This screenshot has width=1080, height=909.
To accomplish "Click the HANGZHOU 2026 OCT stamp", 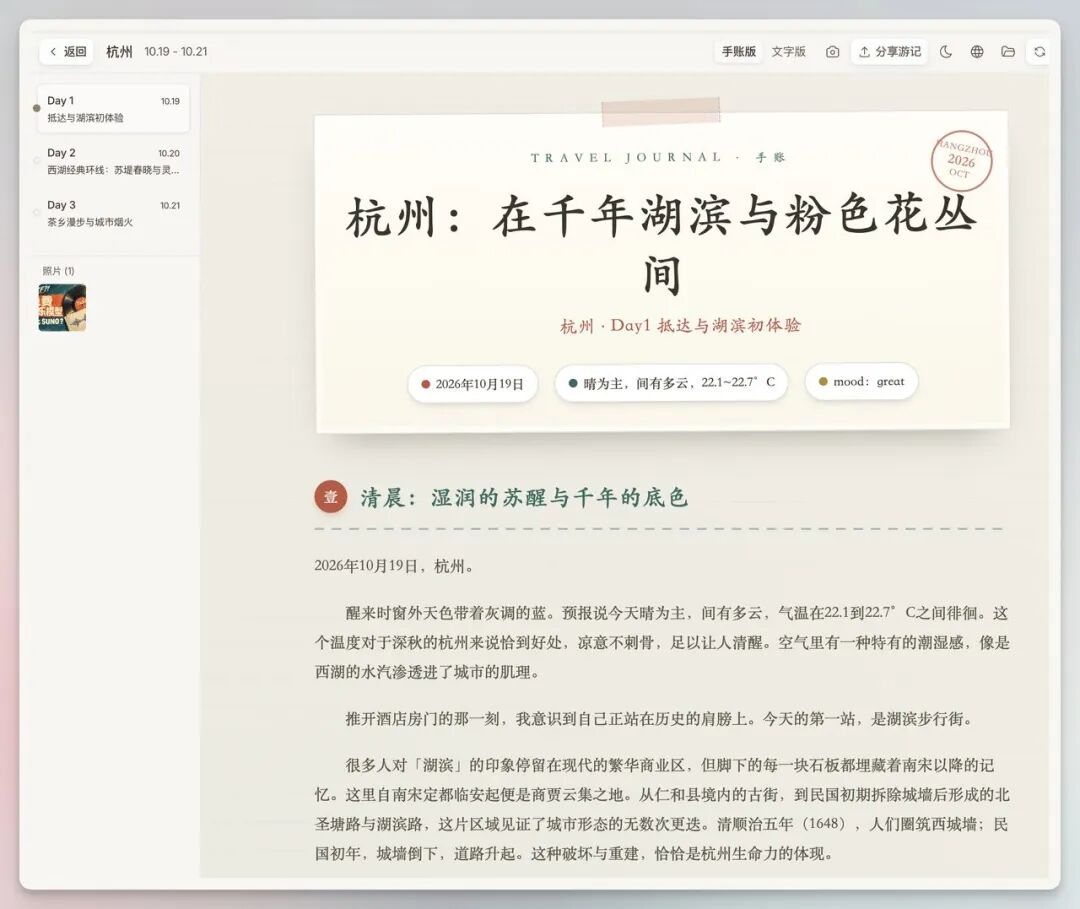I will [x=962, y=160].
